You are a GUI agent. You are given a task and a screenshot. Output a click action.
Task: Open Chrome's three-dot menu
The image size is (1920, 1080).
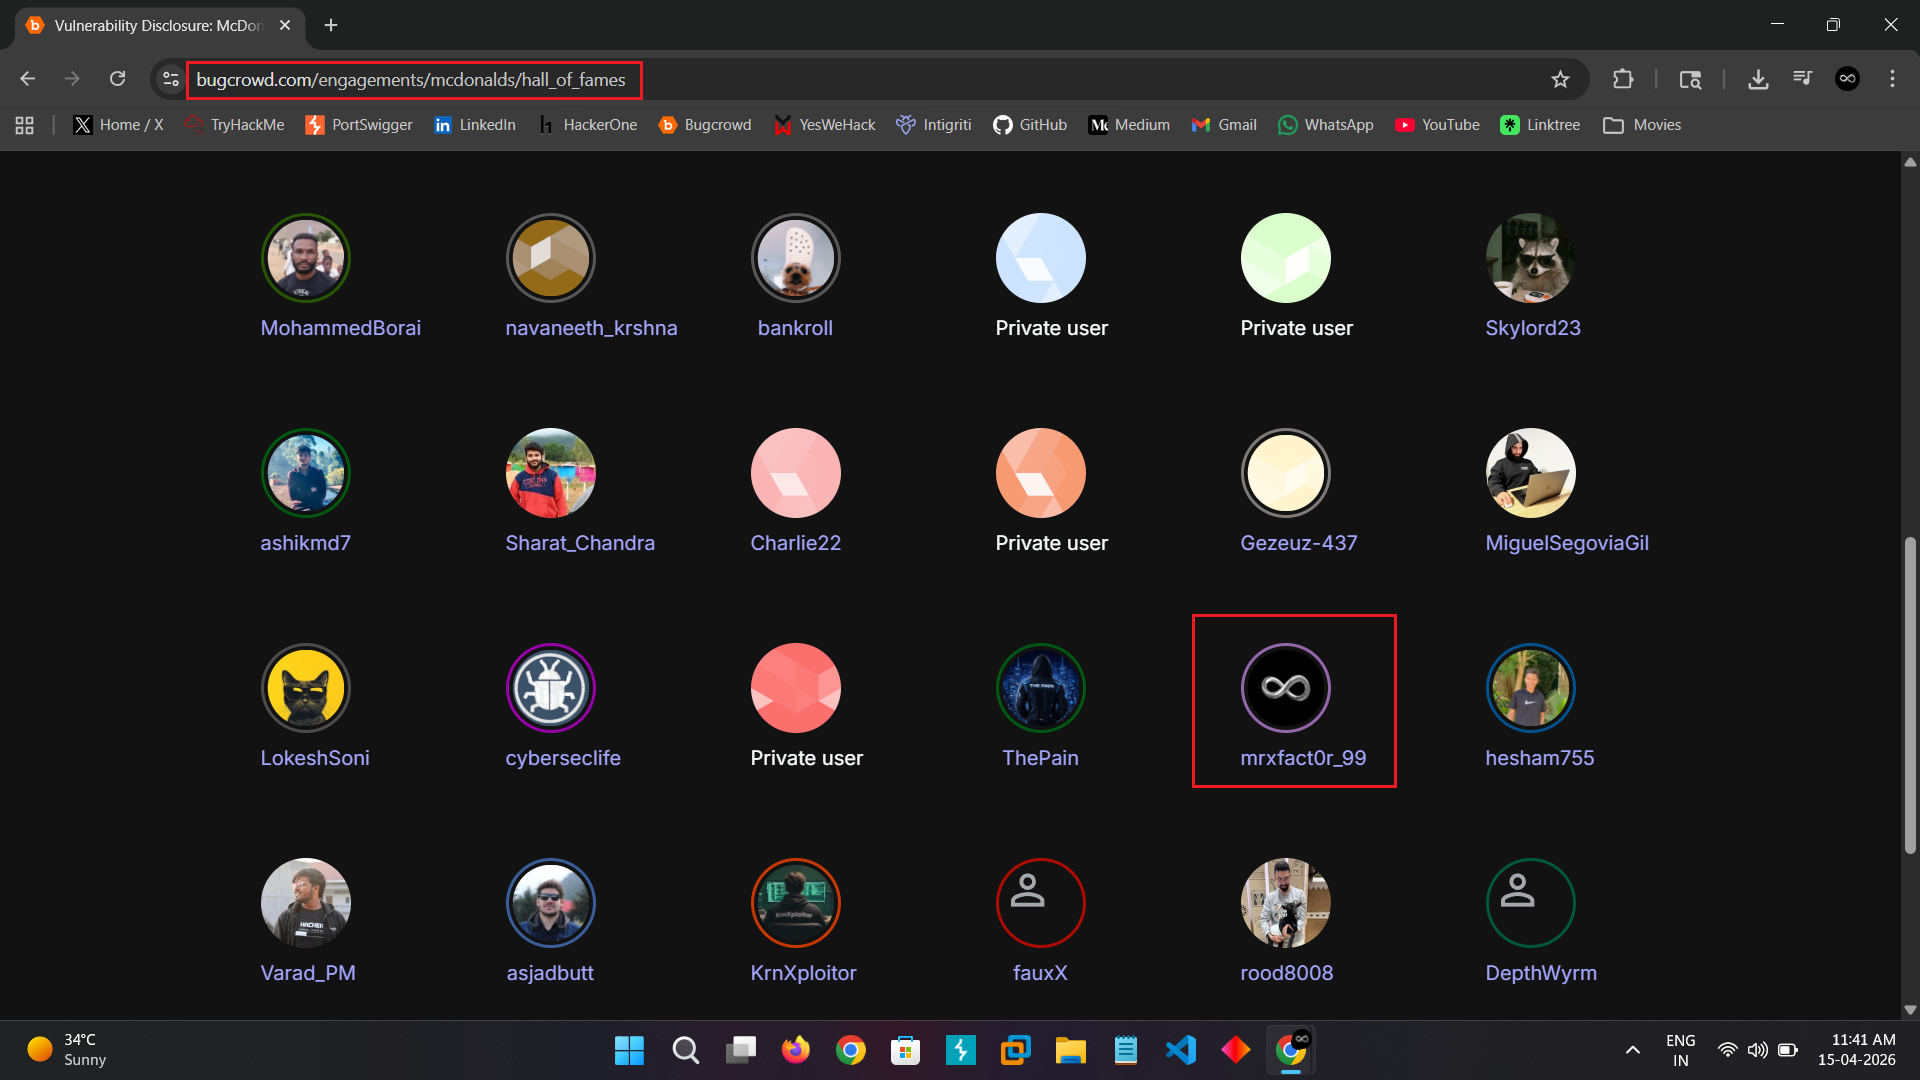(x=1892, y=79)
